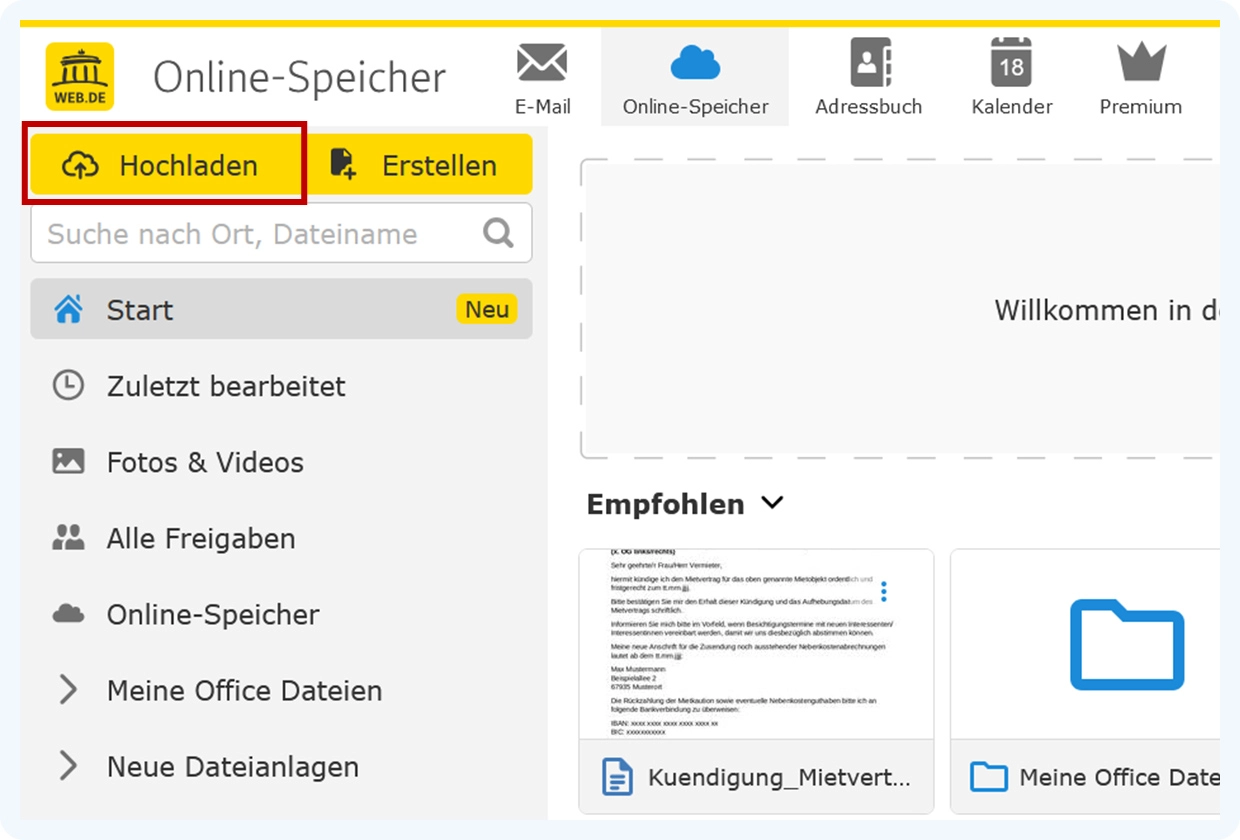
Task: Select the home icon beside Start
Action: (x=69, y=310)
